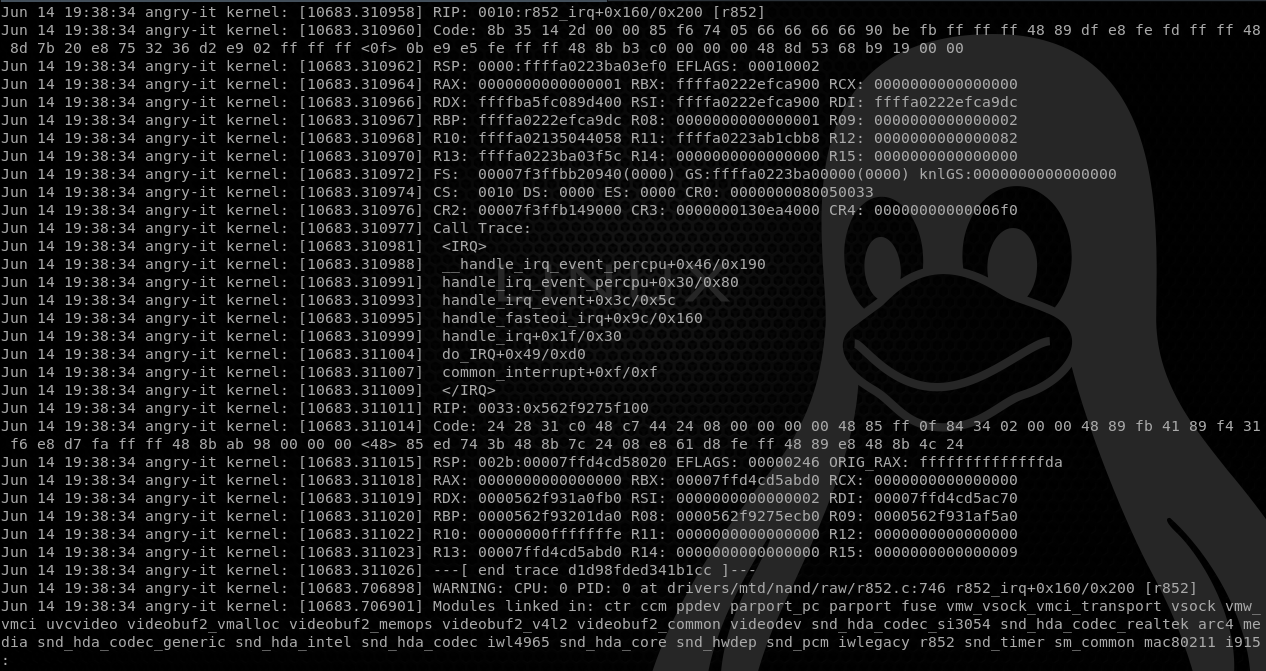
Task: Click common_interrupt+0xf/0xf trace entry
Action: 550,372
